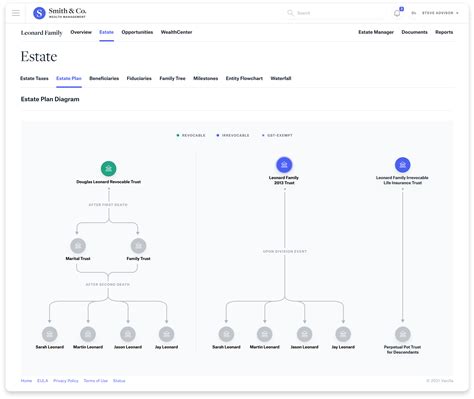Open the Status footer link

coord(119,381)
